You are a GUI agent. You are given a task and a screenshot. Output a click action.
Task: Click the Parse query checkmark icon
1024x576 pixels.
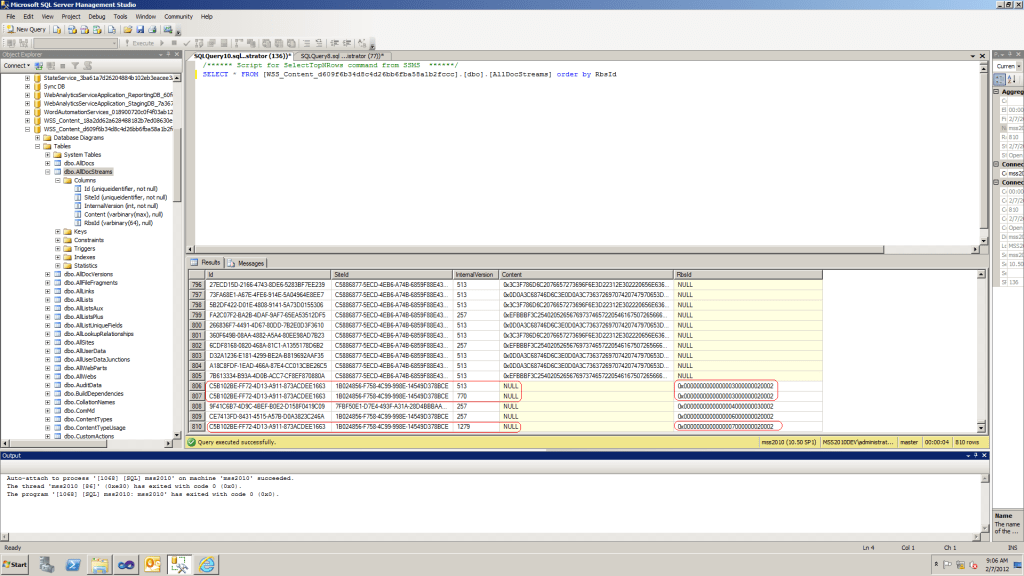[187, 43]
